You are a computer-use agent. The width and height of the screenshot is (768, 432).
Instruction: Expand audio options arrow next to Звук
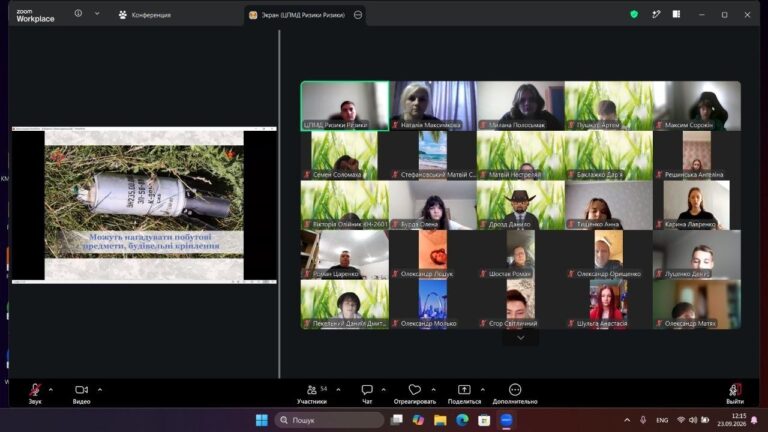point(51,390)
